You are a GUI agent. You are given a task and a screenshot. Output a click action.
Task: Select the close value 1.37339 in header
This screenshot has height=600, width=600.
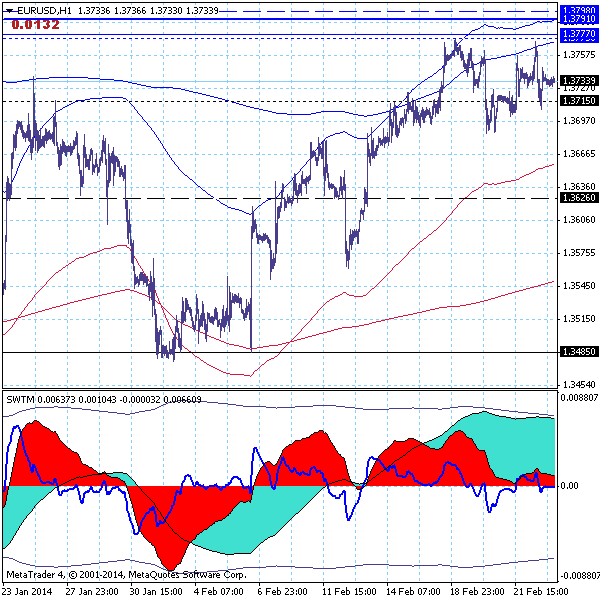coord(202,11)
